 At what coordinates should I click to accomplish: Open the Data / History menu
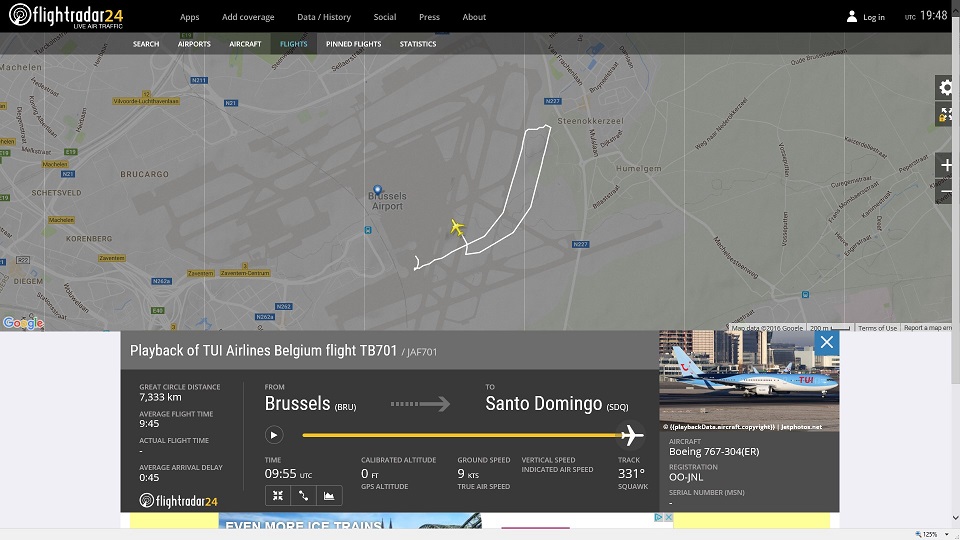tap(324, 17)
